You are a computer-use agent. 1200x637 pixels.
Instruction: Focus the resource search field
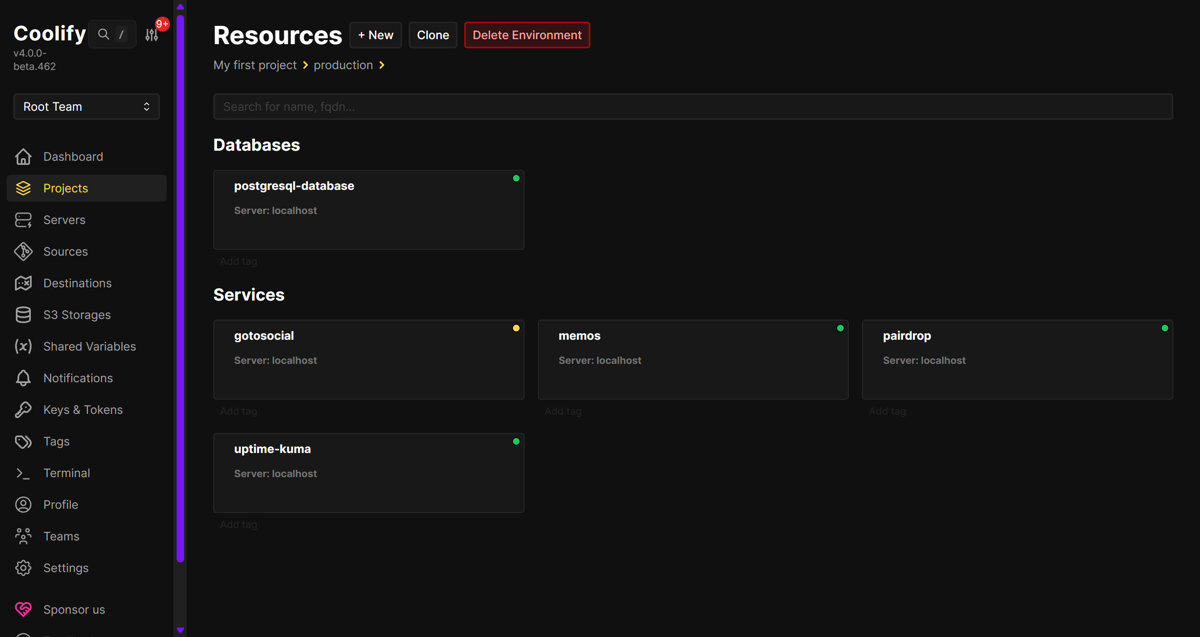tap(692, 107)
